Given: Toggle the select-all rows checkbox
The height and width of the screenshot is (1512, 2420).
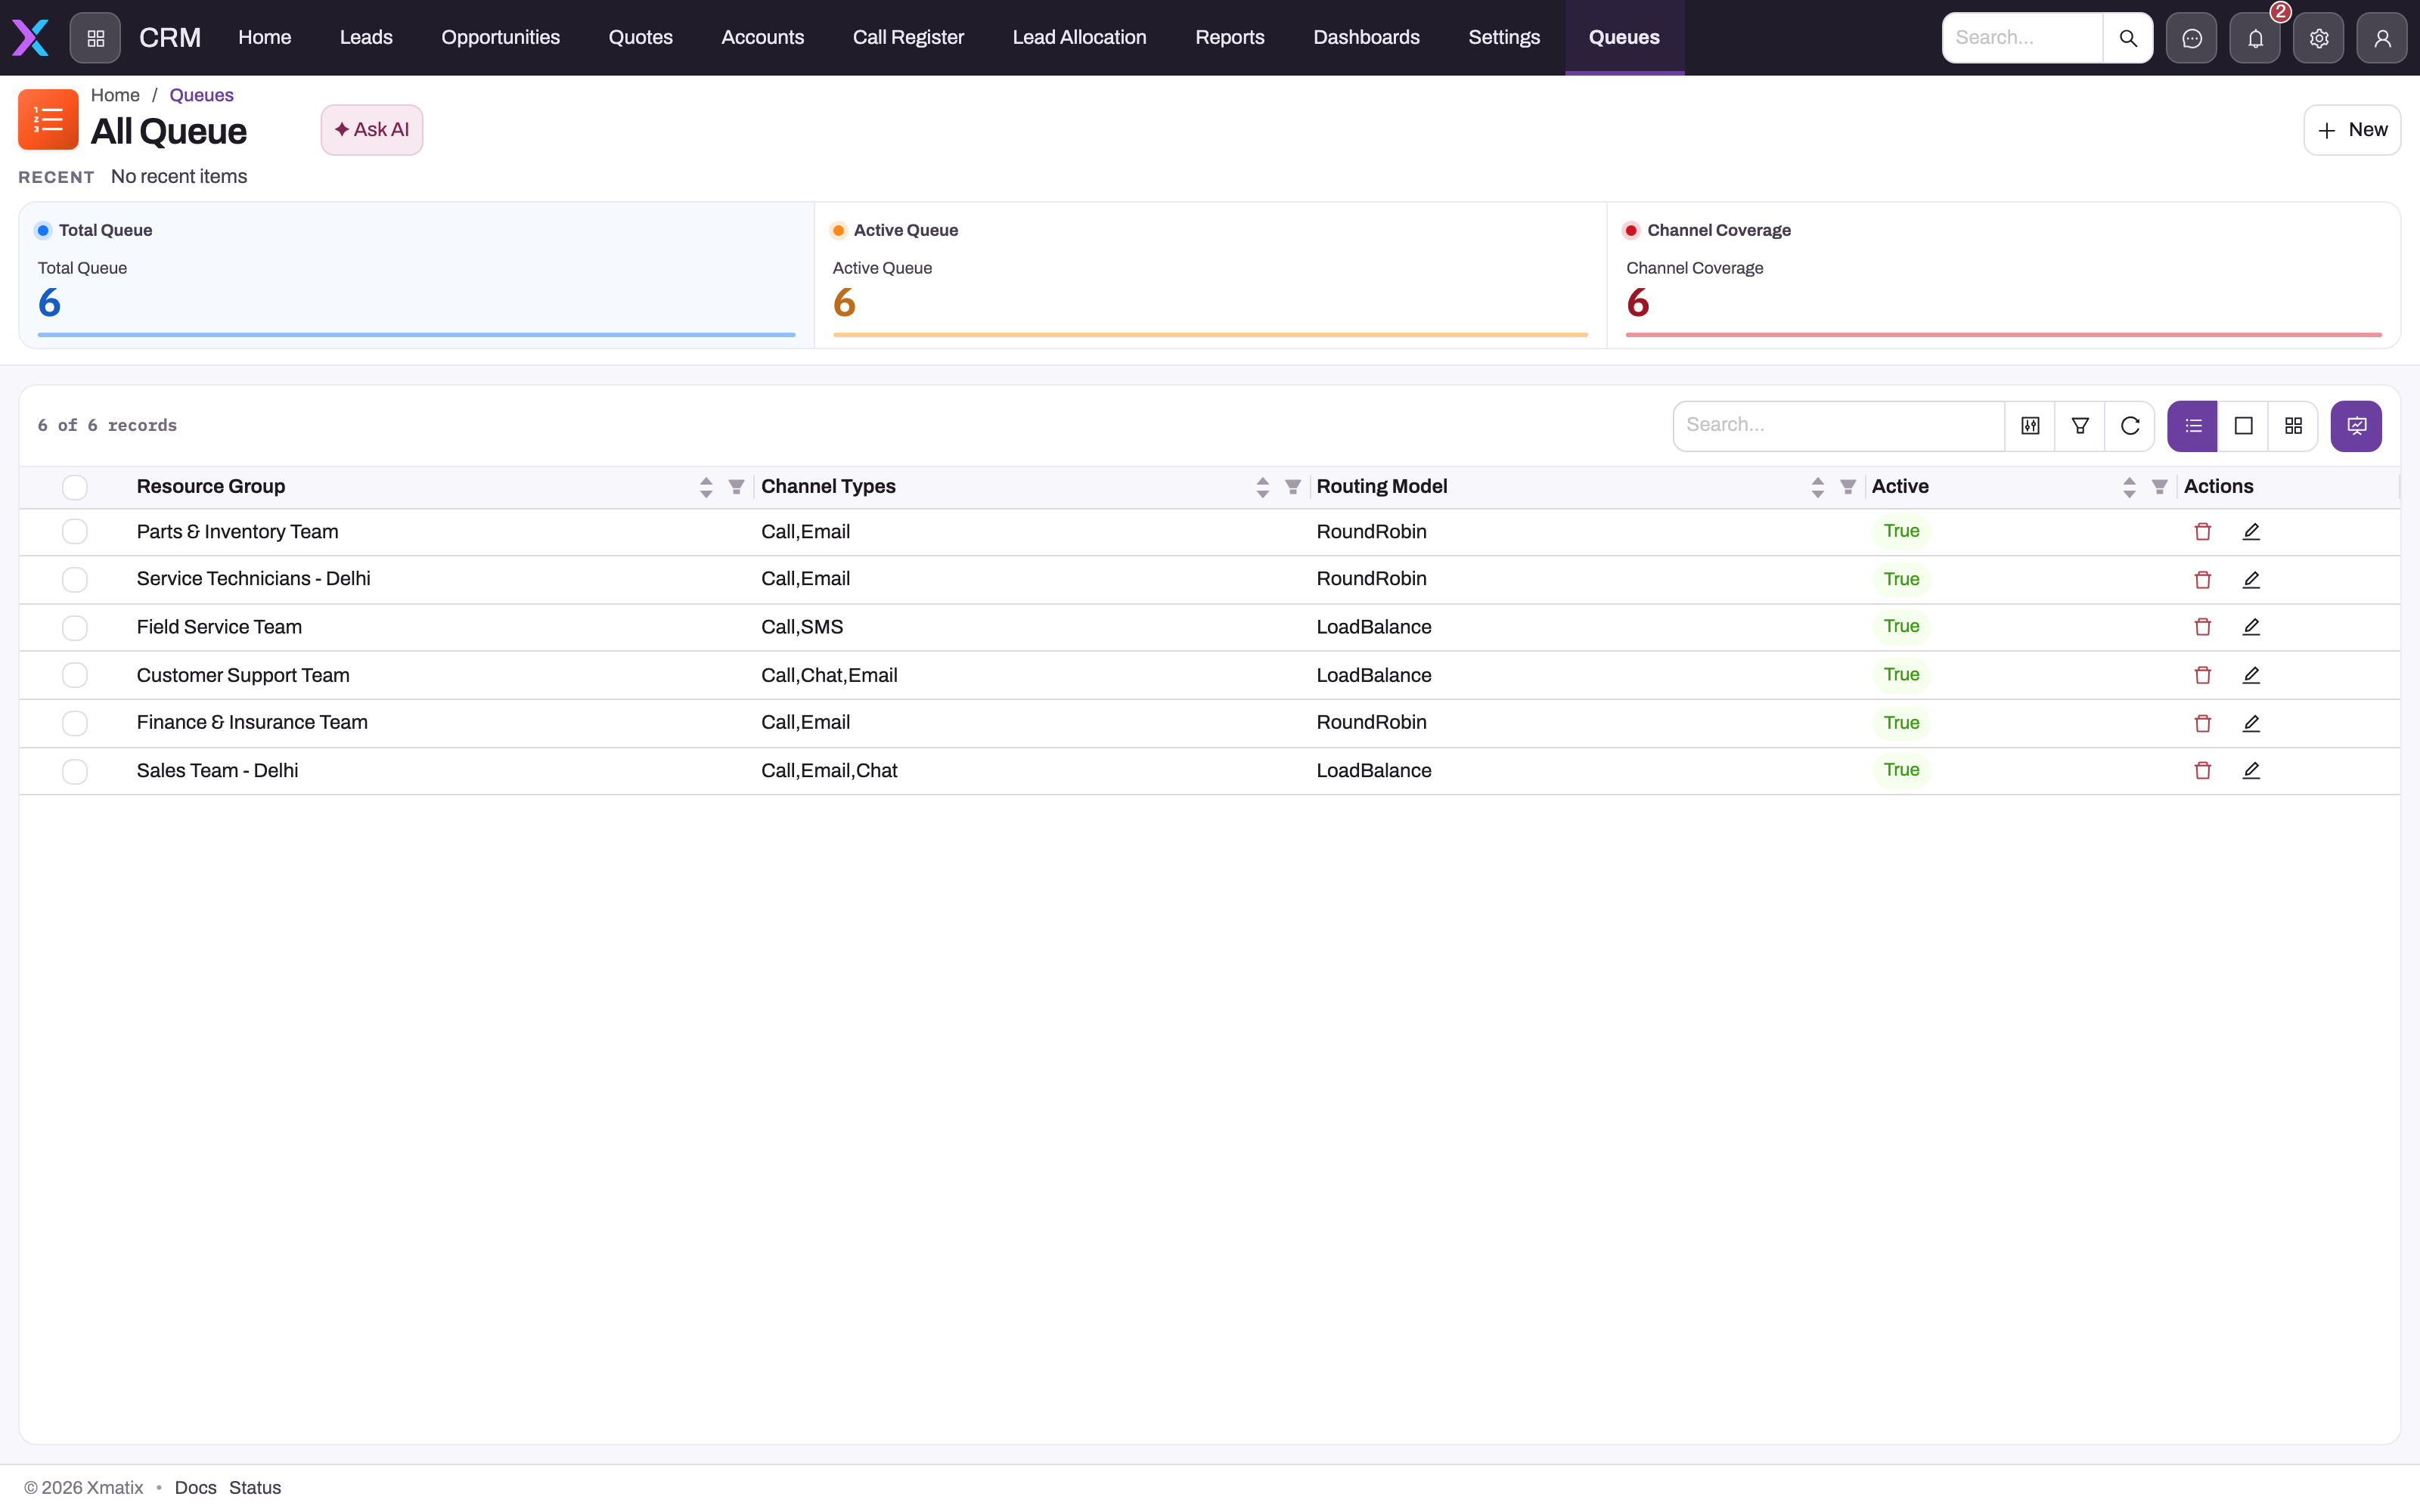Looking at the screenshot, I should (75, 487).
